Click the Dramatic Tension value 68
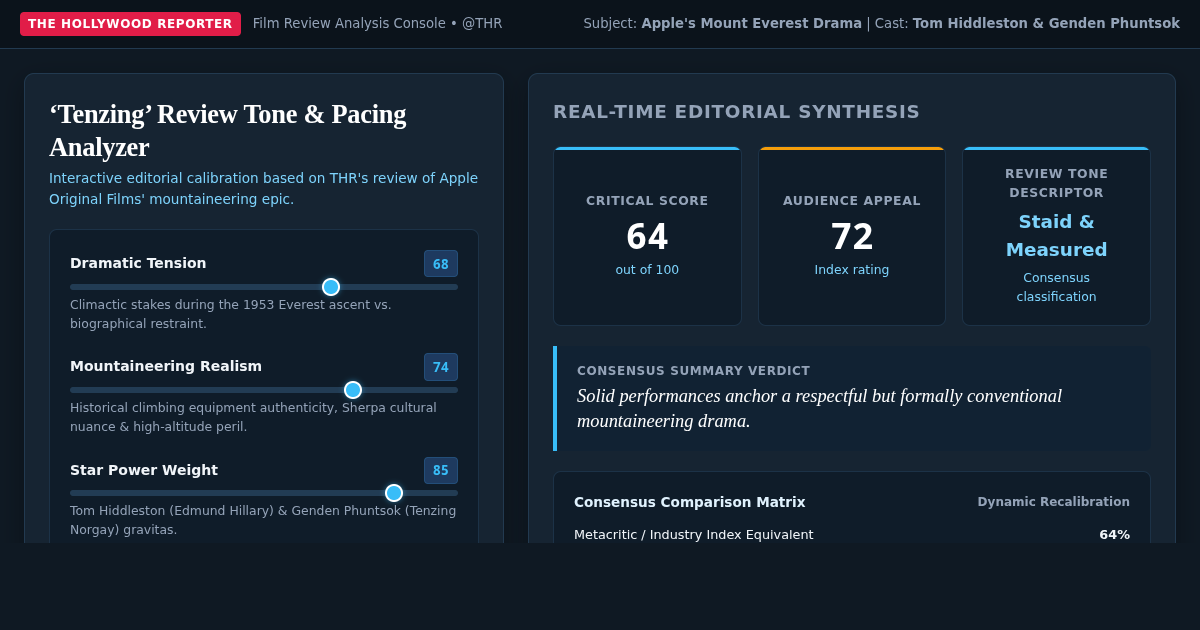This screenshot has height=630, width=1200. pyautogui.click(x=441, y=264)
